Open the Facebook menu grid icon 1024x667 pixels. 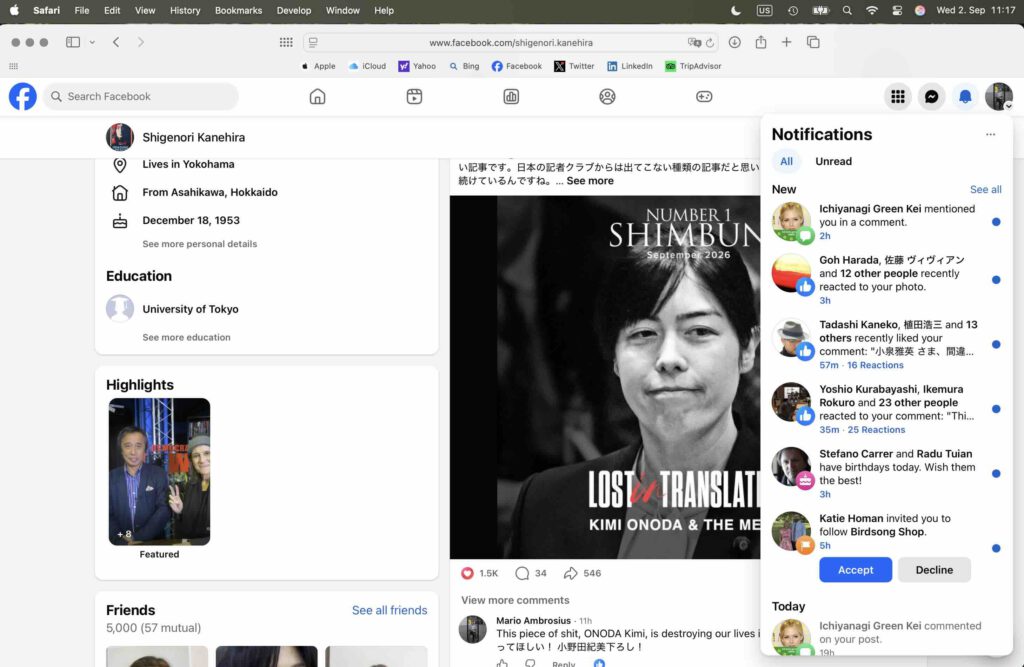[x=898, y=97]
